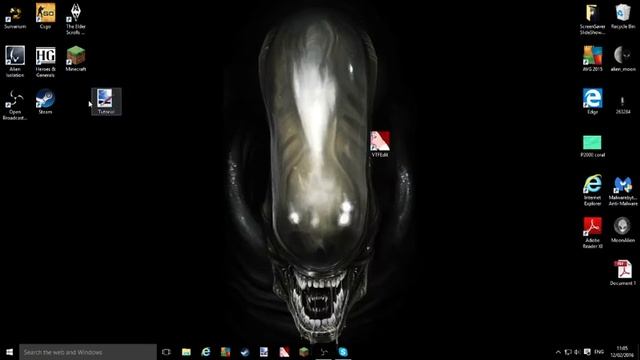Select the Open Broadcaster desktop shortcut

click(x=15, y=105)
